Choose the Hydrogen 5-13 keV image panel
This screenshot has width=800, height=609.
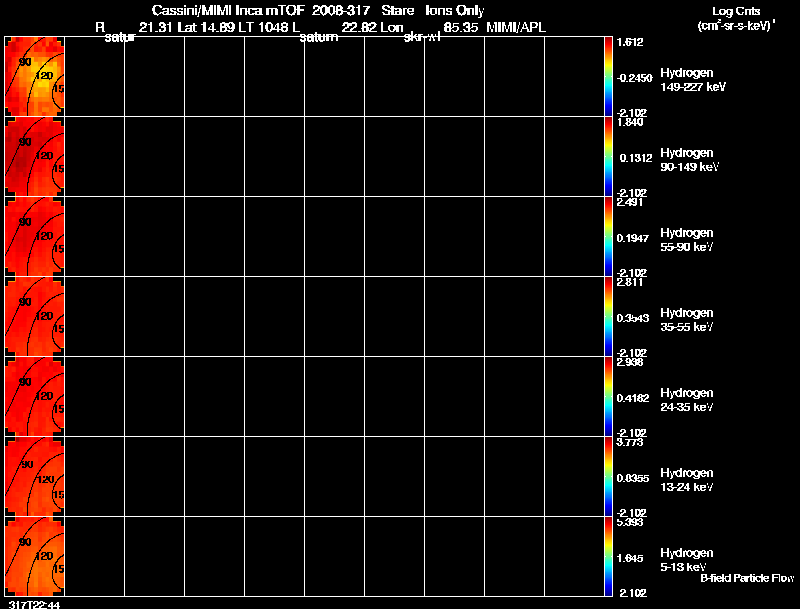[x=34, y=556]
